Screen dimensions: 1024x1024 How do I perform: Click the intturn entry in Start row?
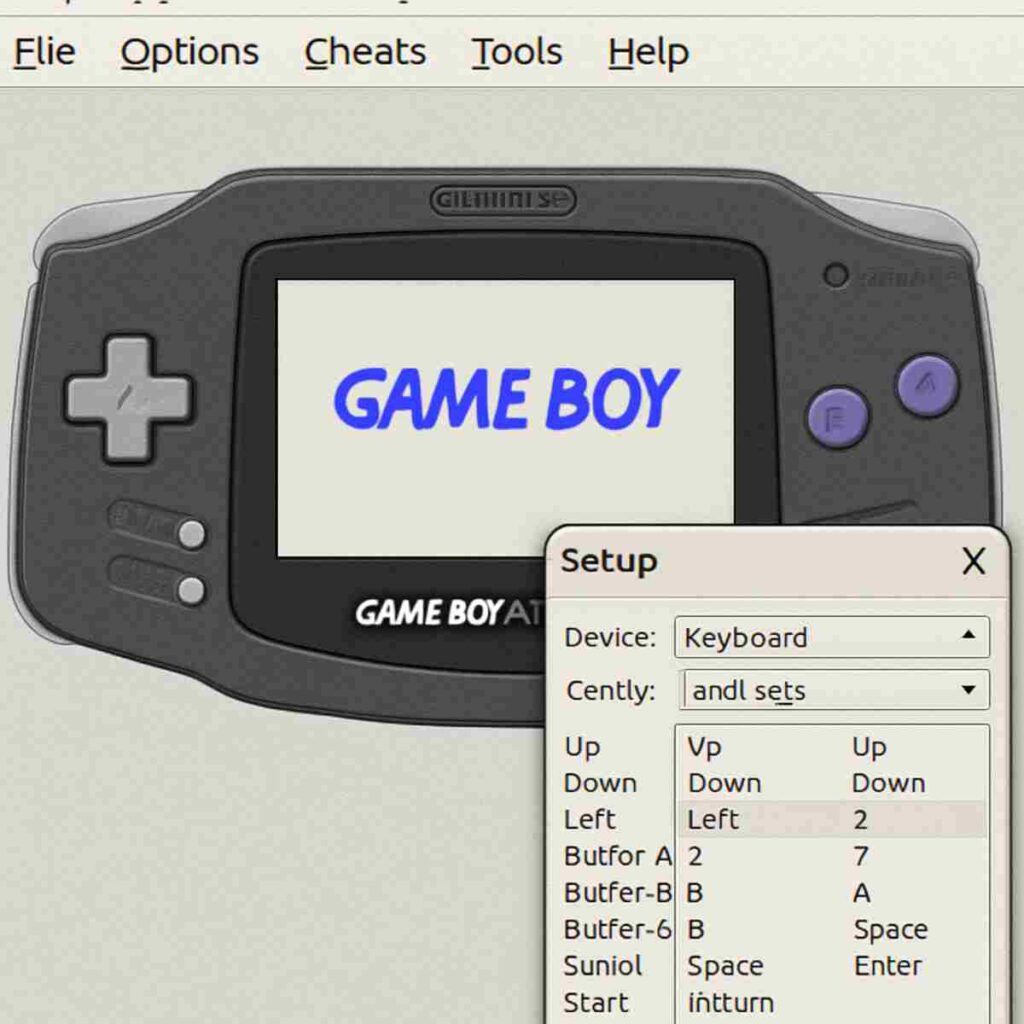(730, 1002)
